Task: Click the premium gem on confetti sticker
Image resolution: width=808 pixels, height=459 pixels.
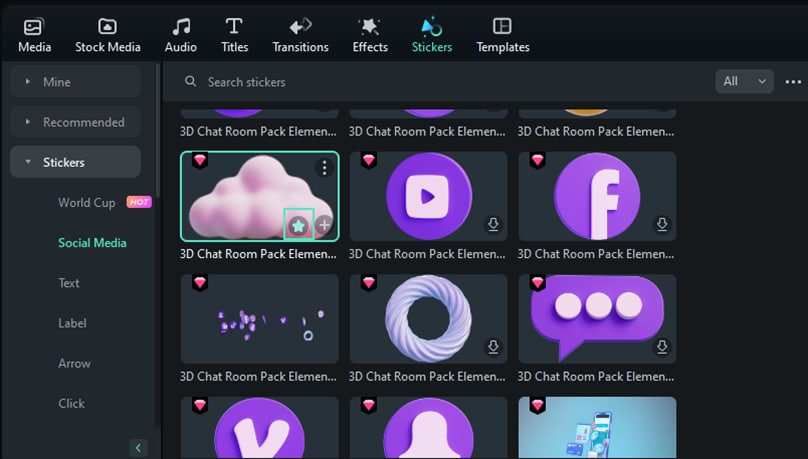Action: (x=200, y=283)
